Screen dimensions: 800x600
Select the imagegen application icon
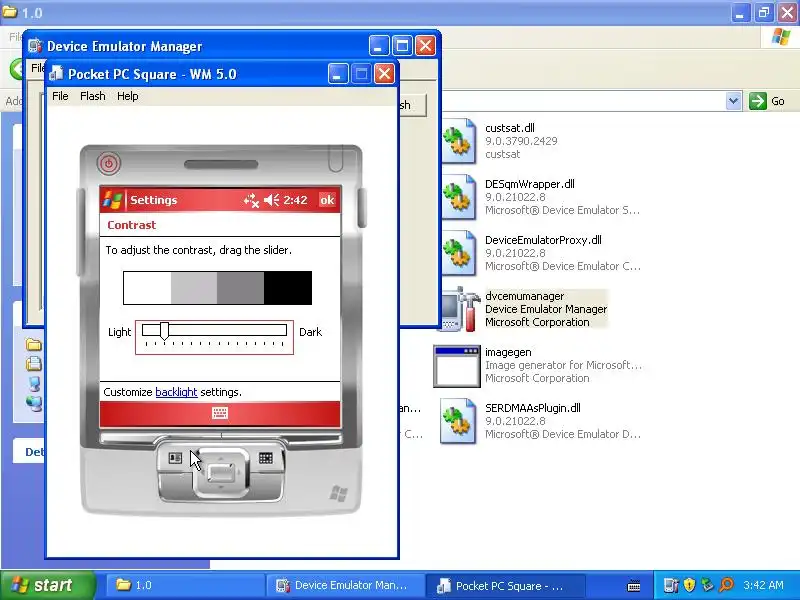tap(457, 366)
